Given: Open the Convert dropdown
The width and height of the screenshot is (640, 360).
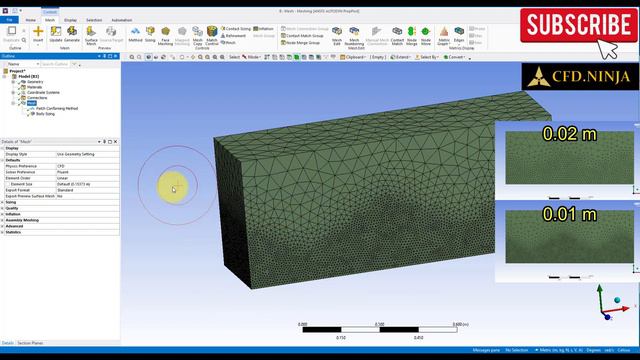Looking at the screenshot, I should (x=455, y=57).
